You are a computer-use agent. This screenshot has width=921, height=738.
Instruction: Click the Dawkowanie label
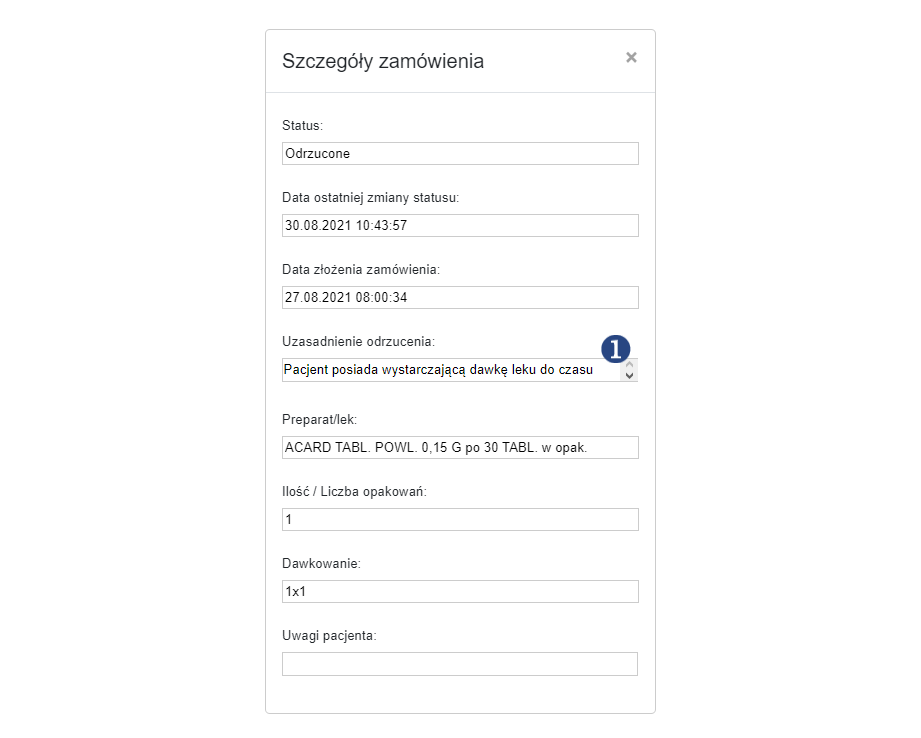[x=321, y=563]
